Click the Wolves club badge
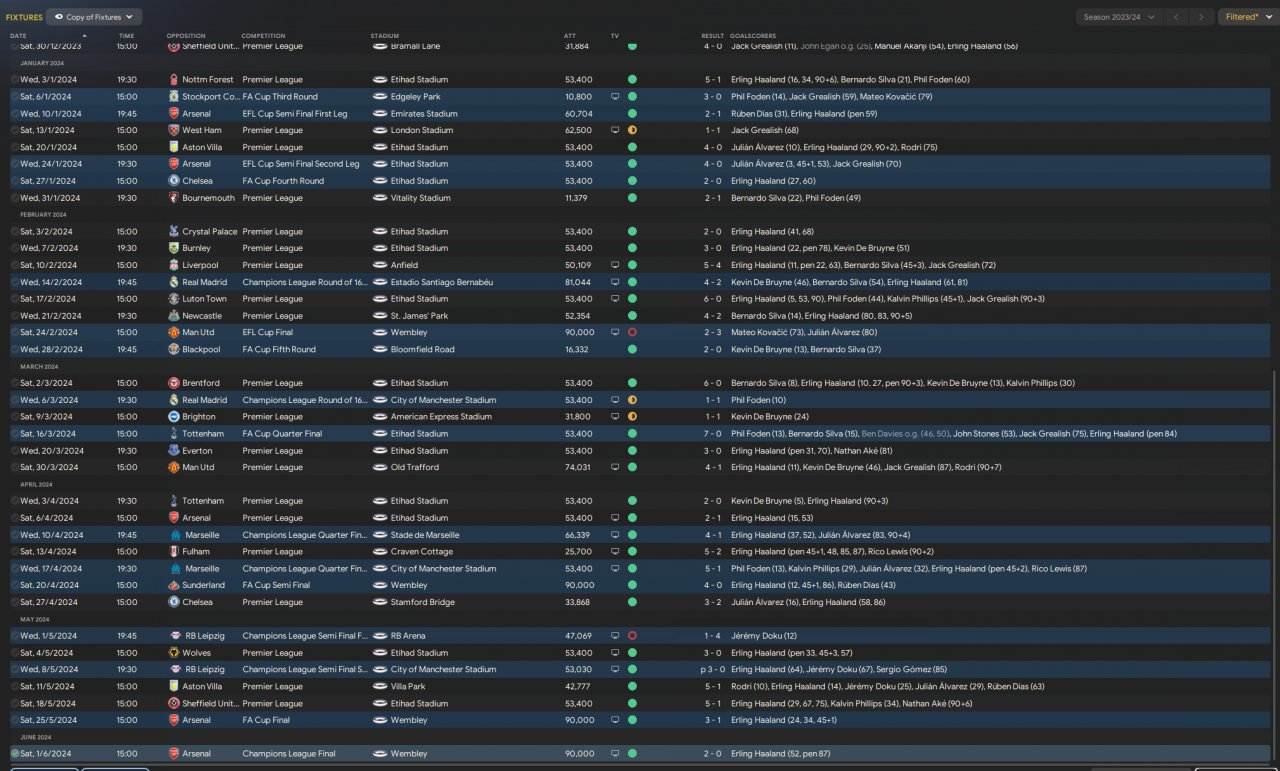Viewport: 1280px width, 771px height. 174,653
